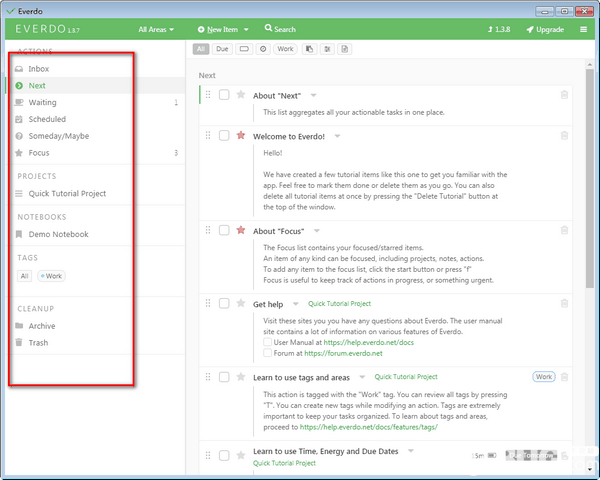Collapse the Get help task arrow

[295, 304]
